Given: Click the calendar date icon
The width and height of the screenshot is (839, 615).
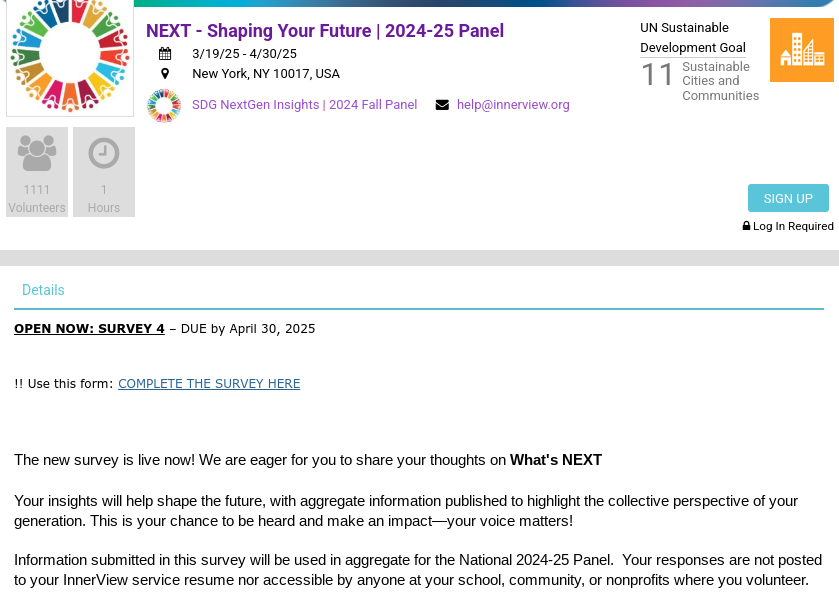Looking at the screenshot, I should click(165, 54).
